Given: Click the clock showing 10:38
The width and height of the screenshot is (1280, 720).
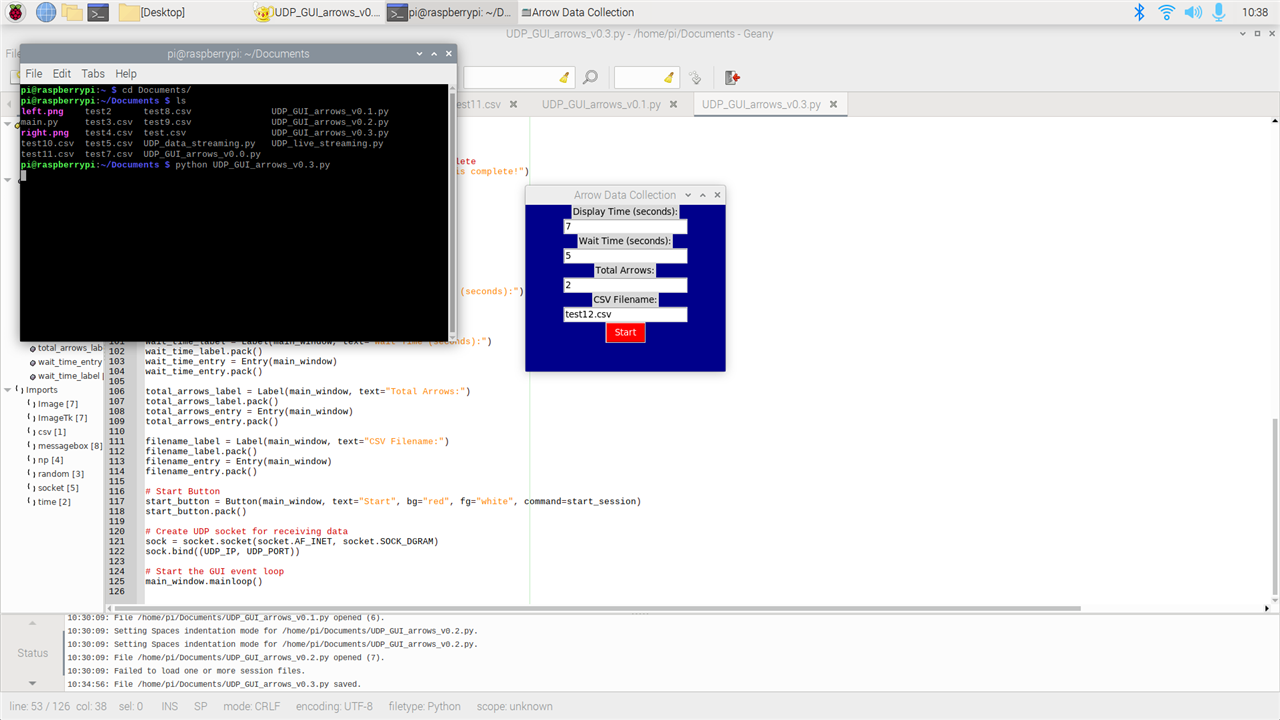Looking at the screenshot, I should tap(1254, 12).
